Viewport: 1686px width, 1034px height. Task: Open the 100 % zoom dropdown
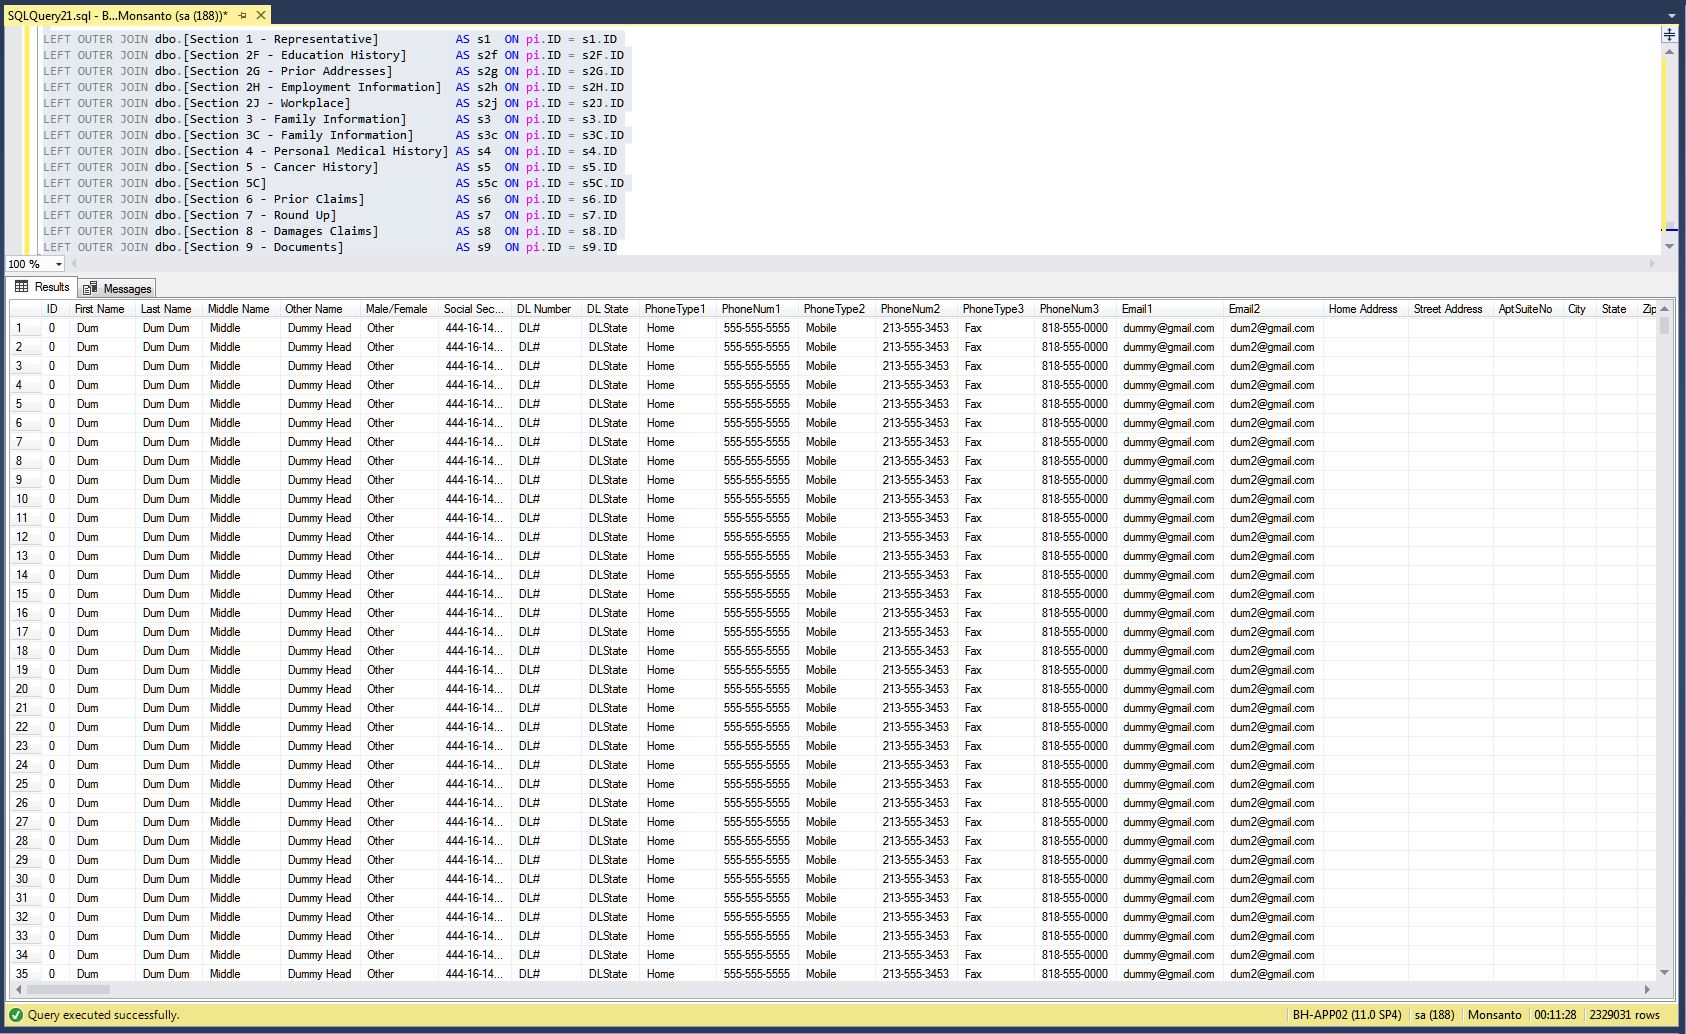[59, 264]
